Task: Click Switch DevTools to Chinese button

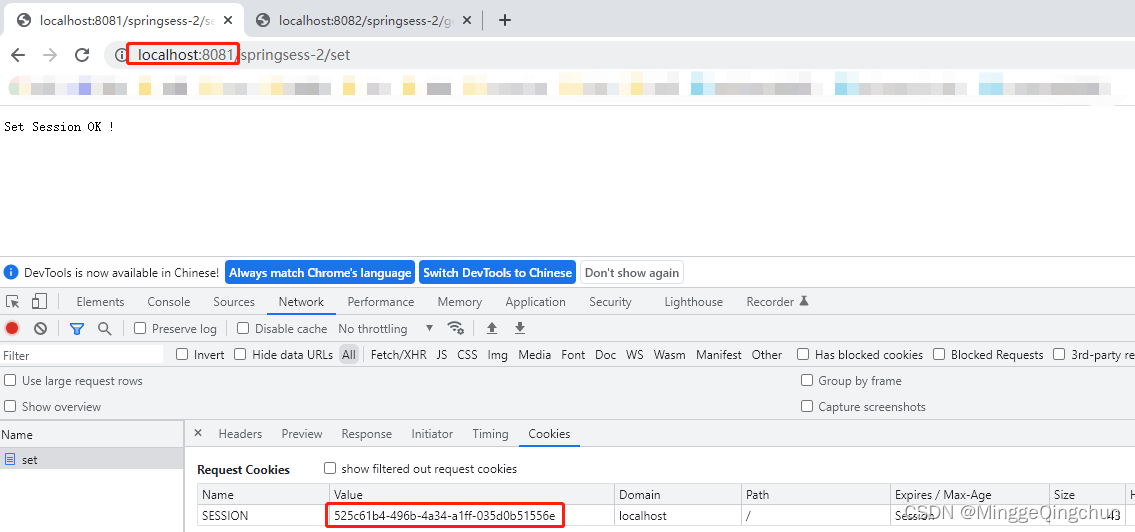Action: (497, 273)
